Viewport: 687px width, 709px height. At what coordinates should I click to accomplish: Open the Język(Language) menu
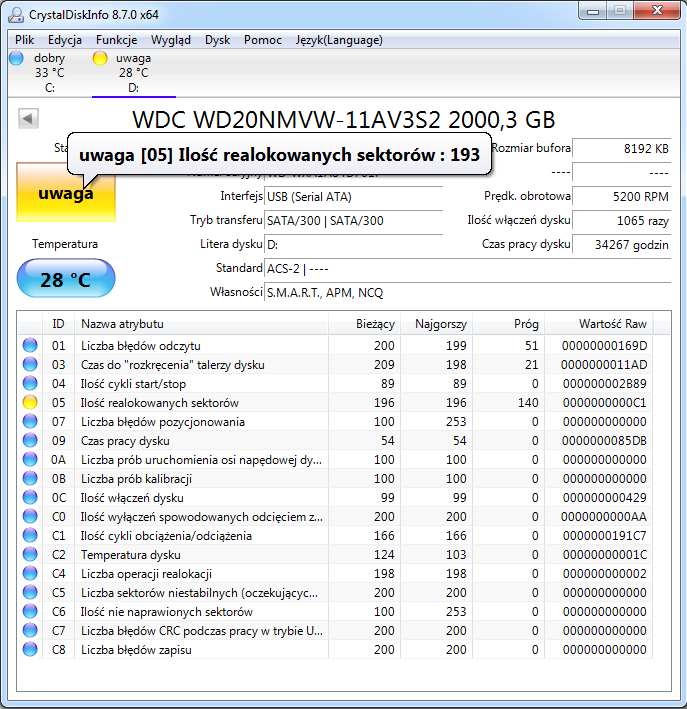point(339,40)
